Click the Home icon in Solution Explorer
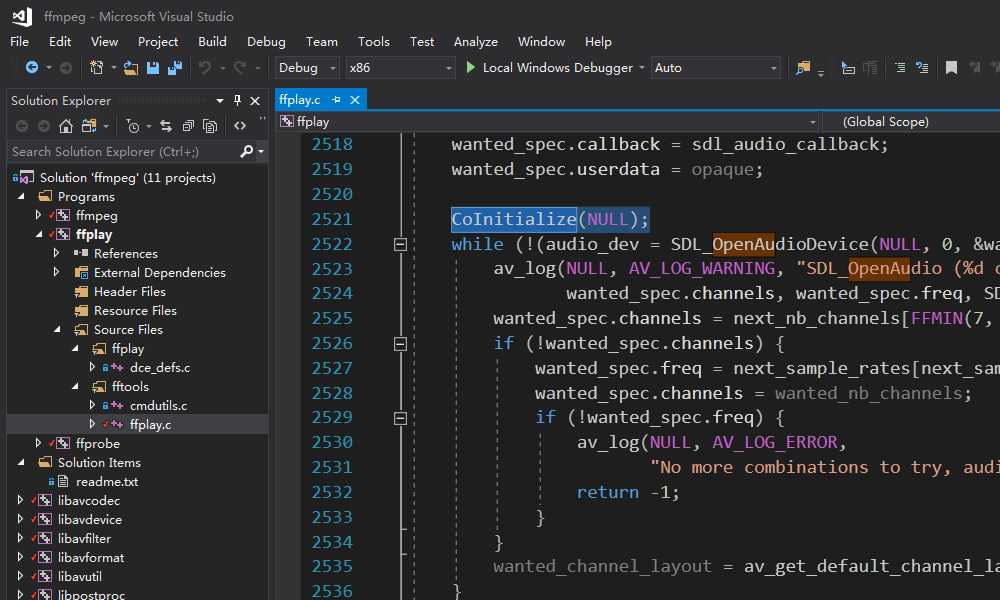Image resolution: width=1000 pixels, height=600 pixels. click(66, 126)
